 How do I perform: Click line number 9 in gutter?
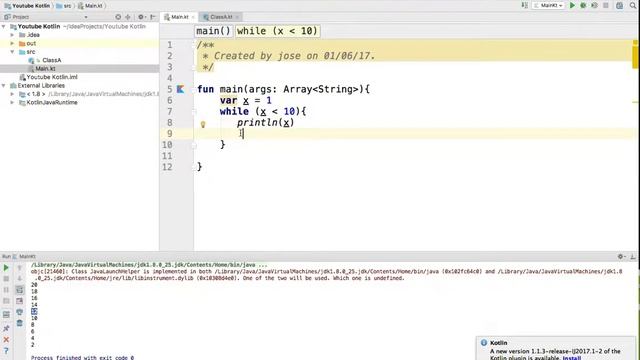(169, 133)
